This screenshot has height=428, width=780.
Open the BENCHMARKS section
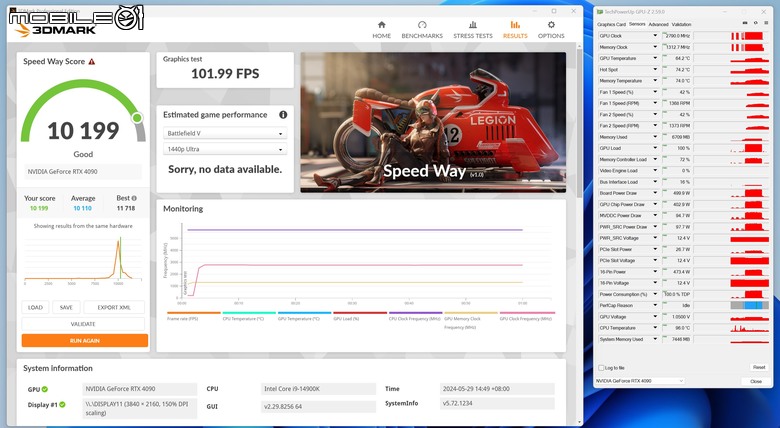click(422, 30)
